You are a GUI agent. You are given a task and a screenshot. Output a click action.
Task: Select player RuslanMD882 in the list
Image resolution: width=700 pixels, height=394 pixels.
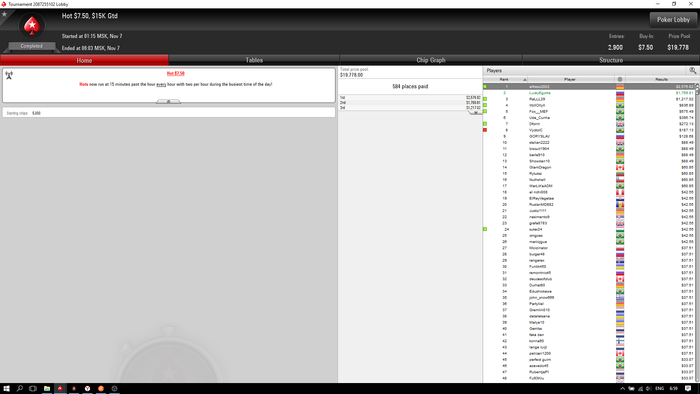click(x=589, y=205)
